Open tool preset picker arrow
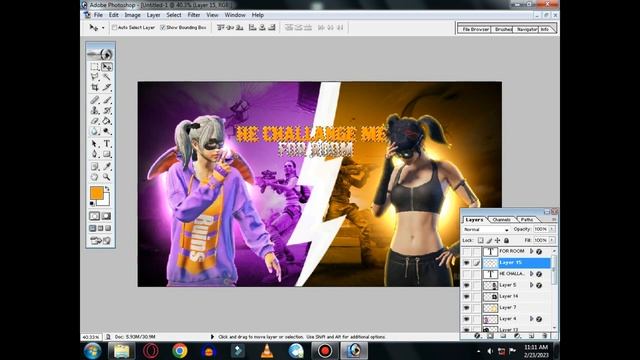 point(103,28)
